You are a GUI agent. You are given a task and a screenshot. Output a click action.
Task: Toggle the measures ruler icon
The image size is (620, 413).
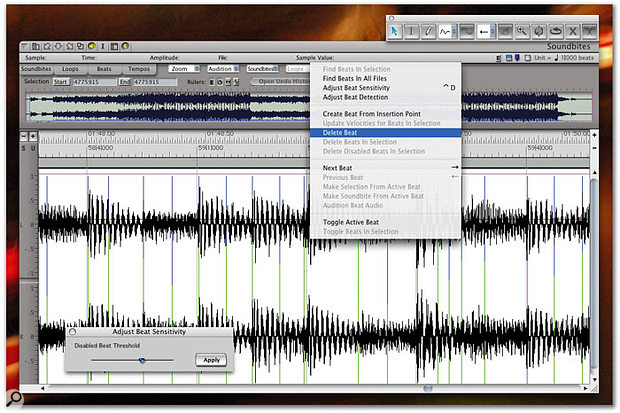[212, 82]
